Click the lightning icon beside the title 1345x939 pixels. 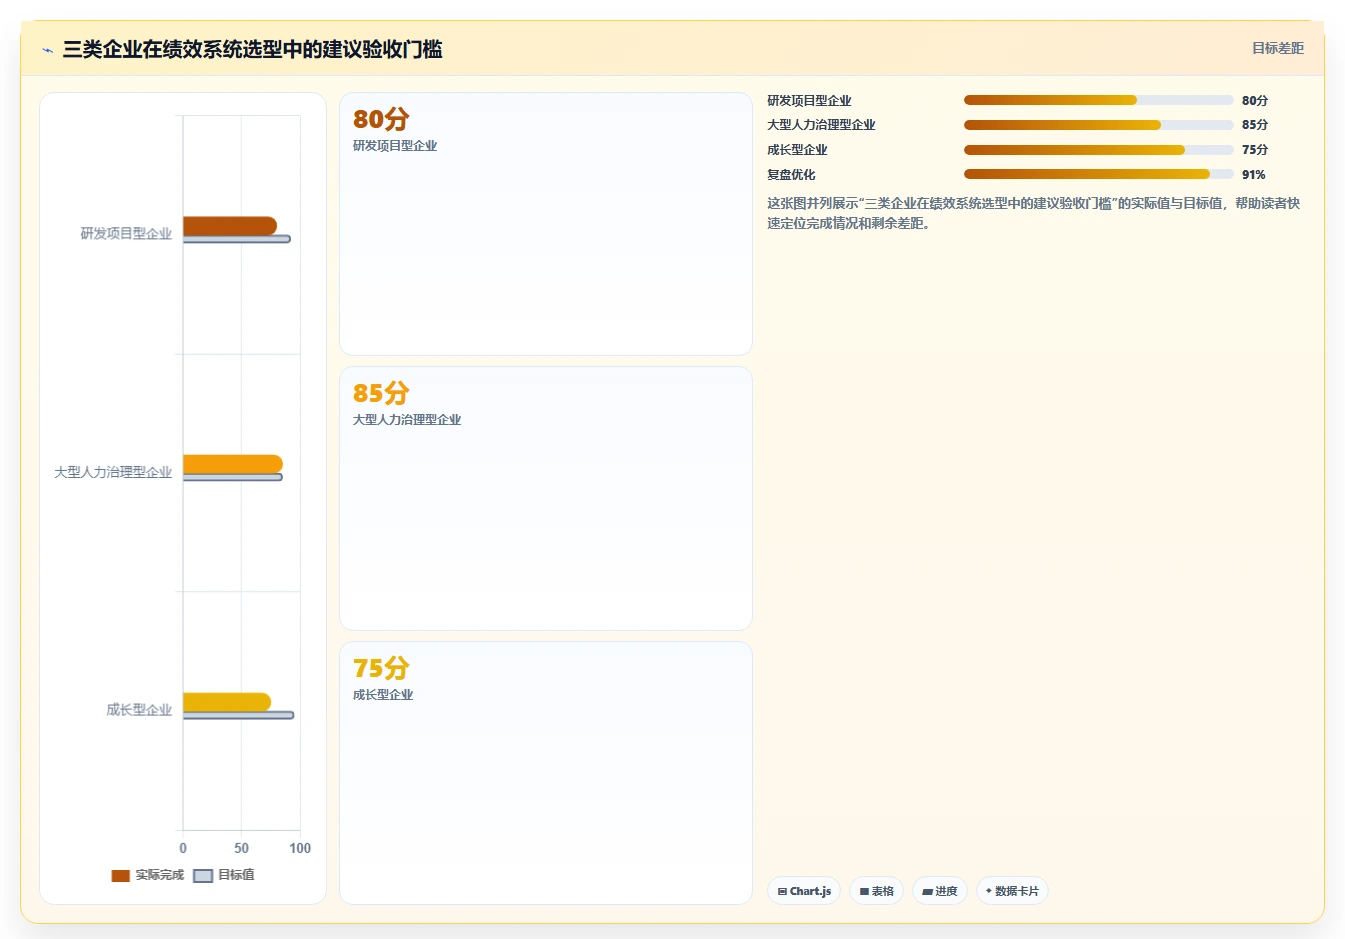(x=47, y=50)
